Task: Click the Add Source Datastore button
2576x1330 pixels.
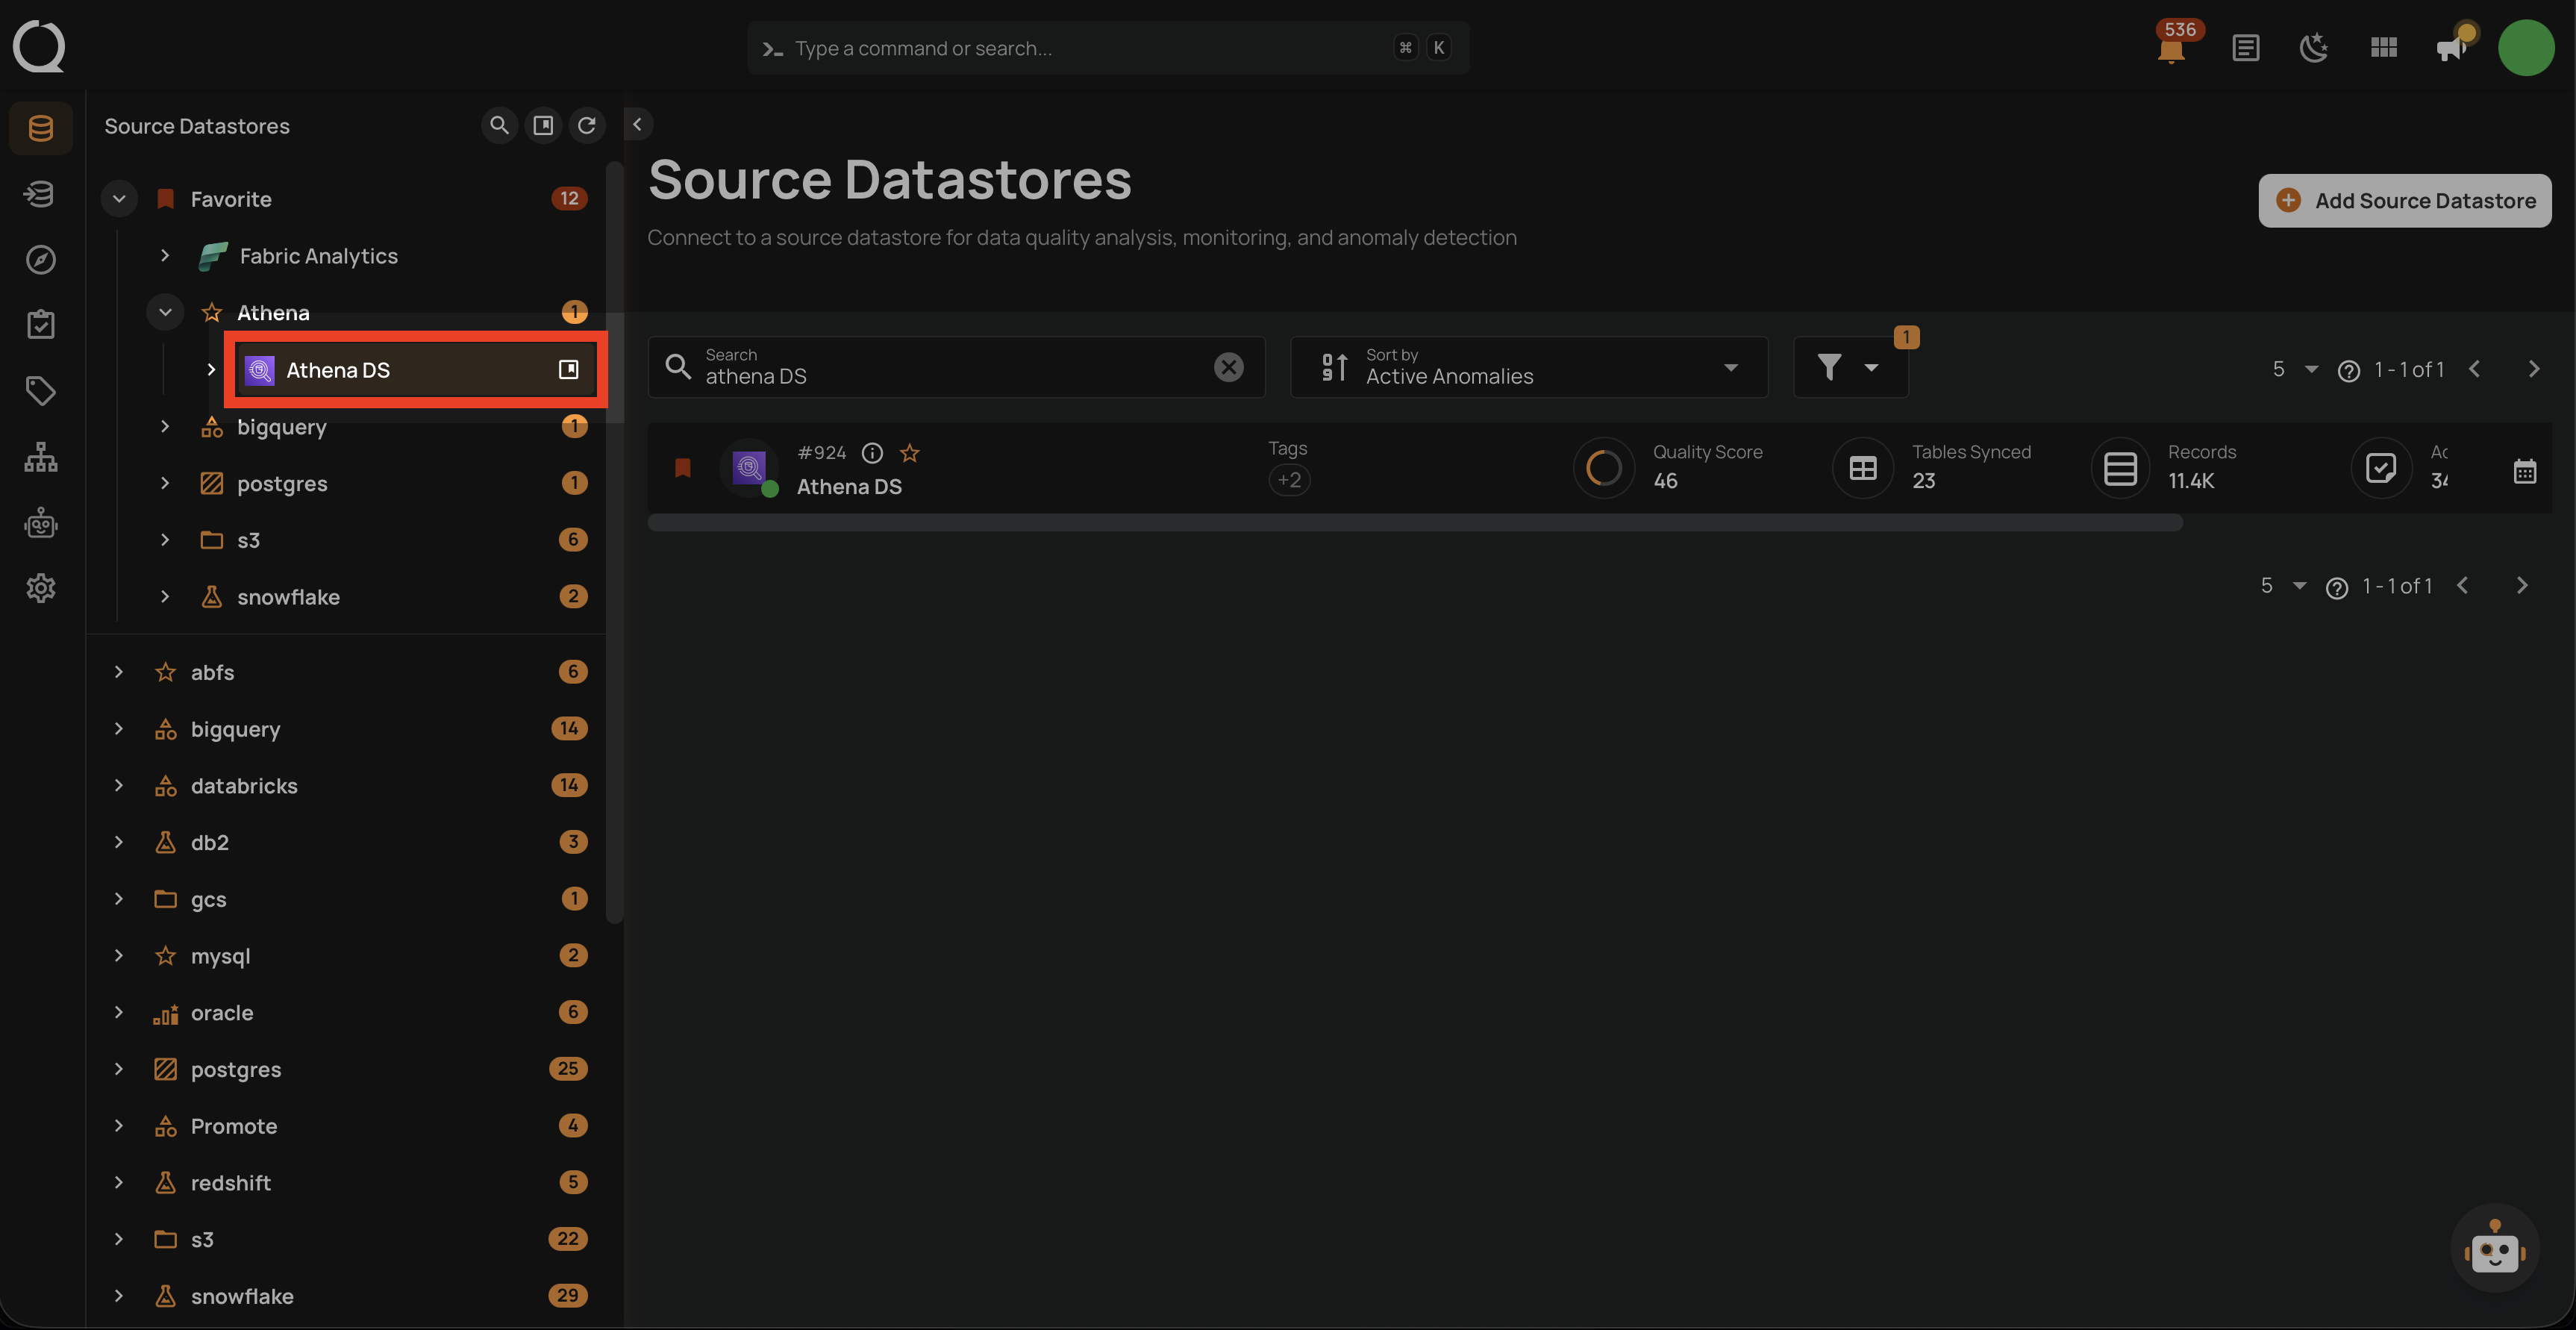Action: 2404,200
